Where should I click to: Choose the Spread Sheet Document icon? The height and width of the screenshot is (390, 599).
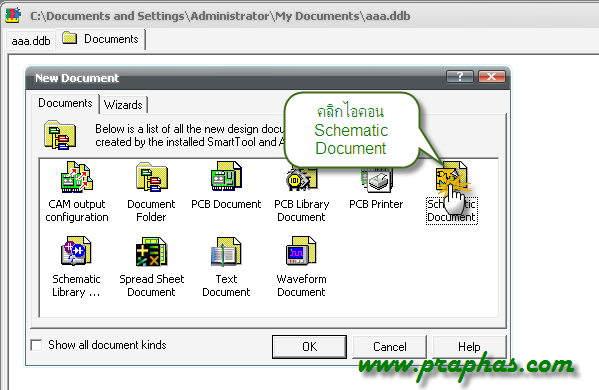pyautogui.click(x=151, y=251)
